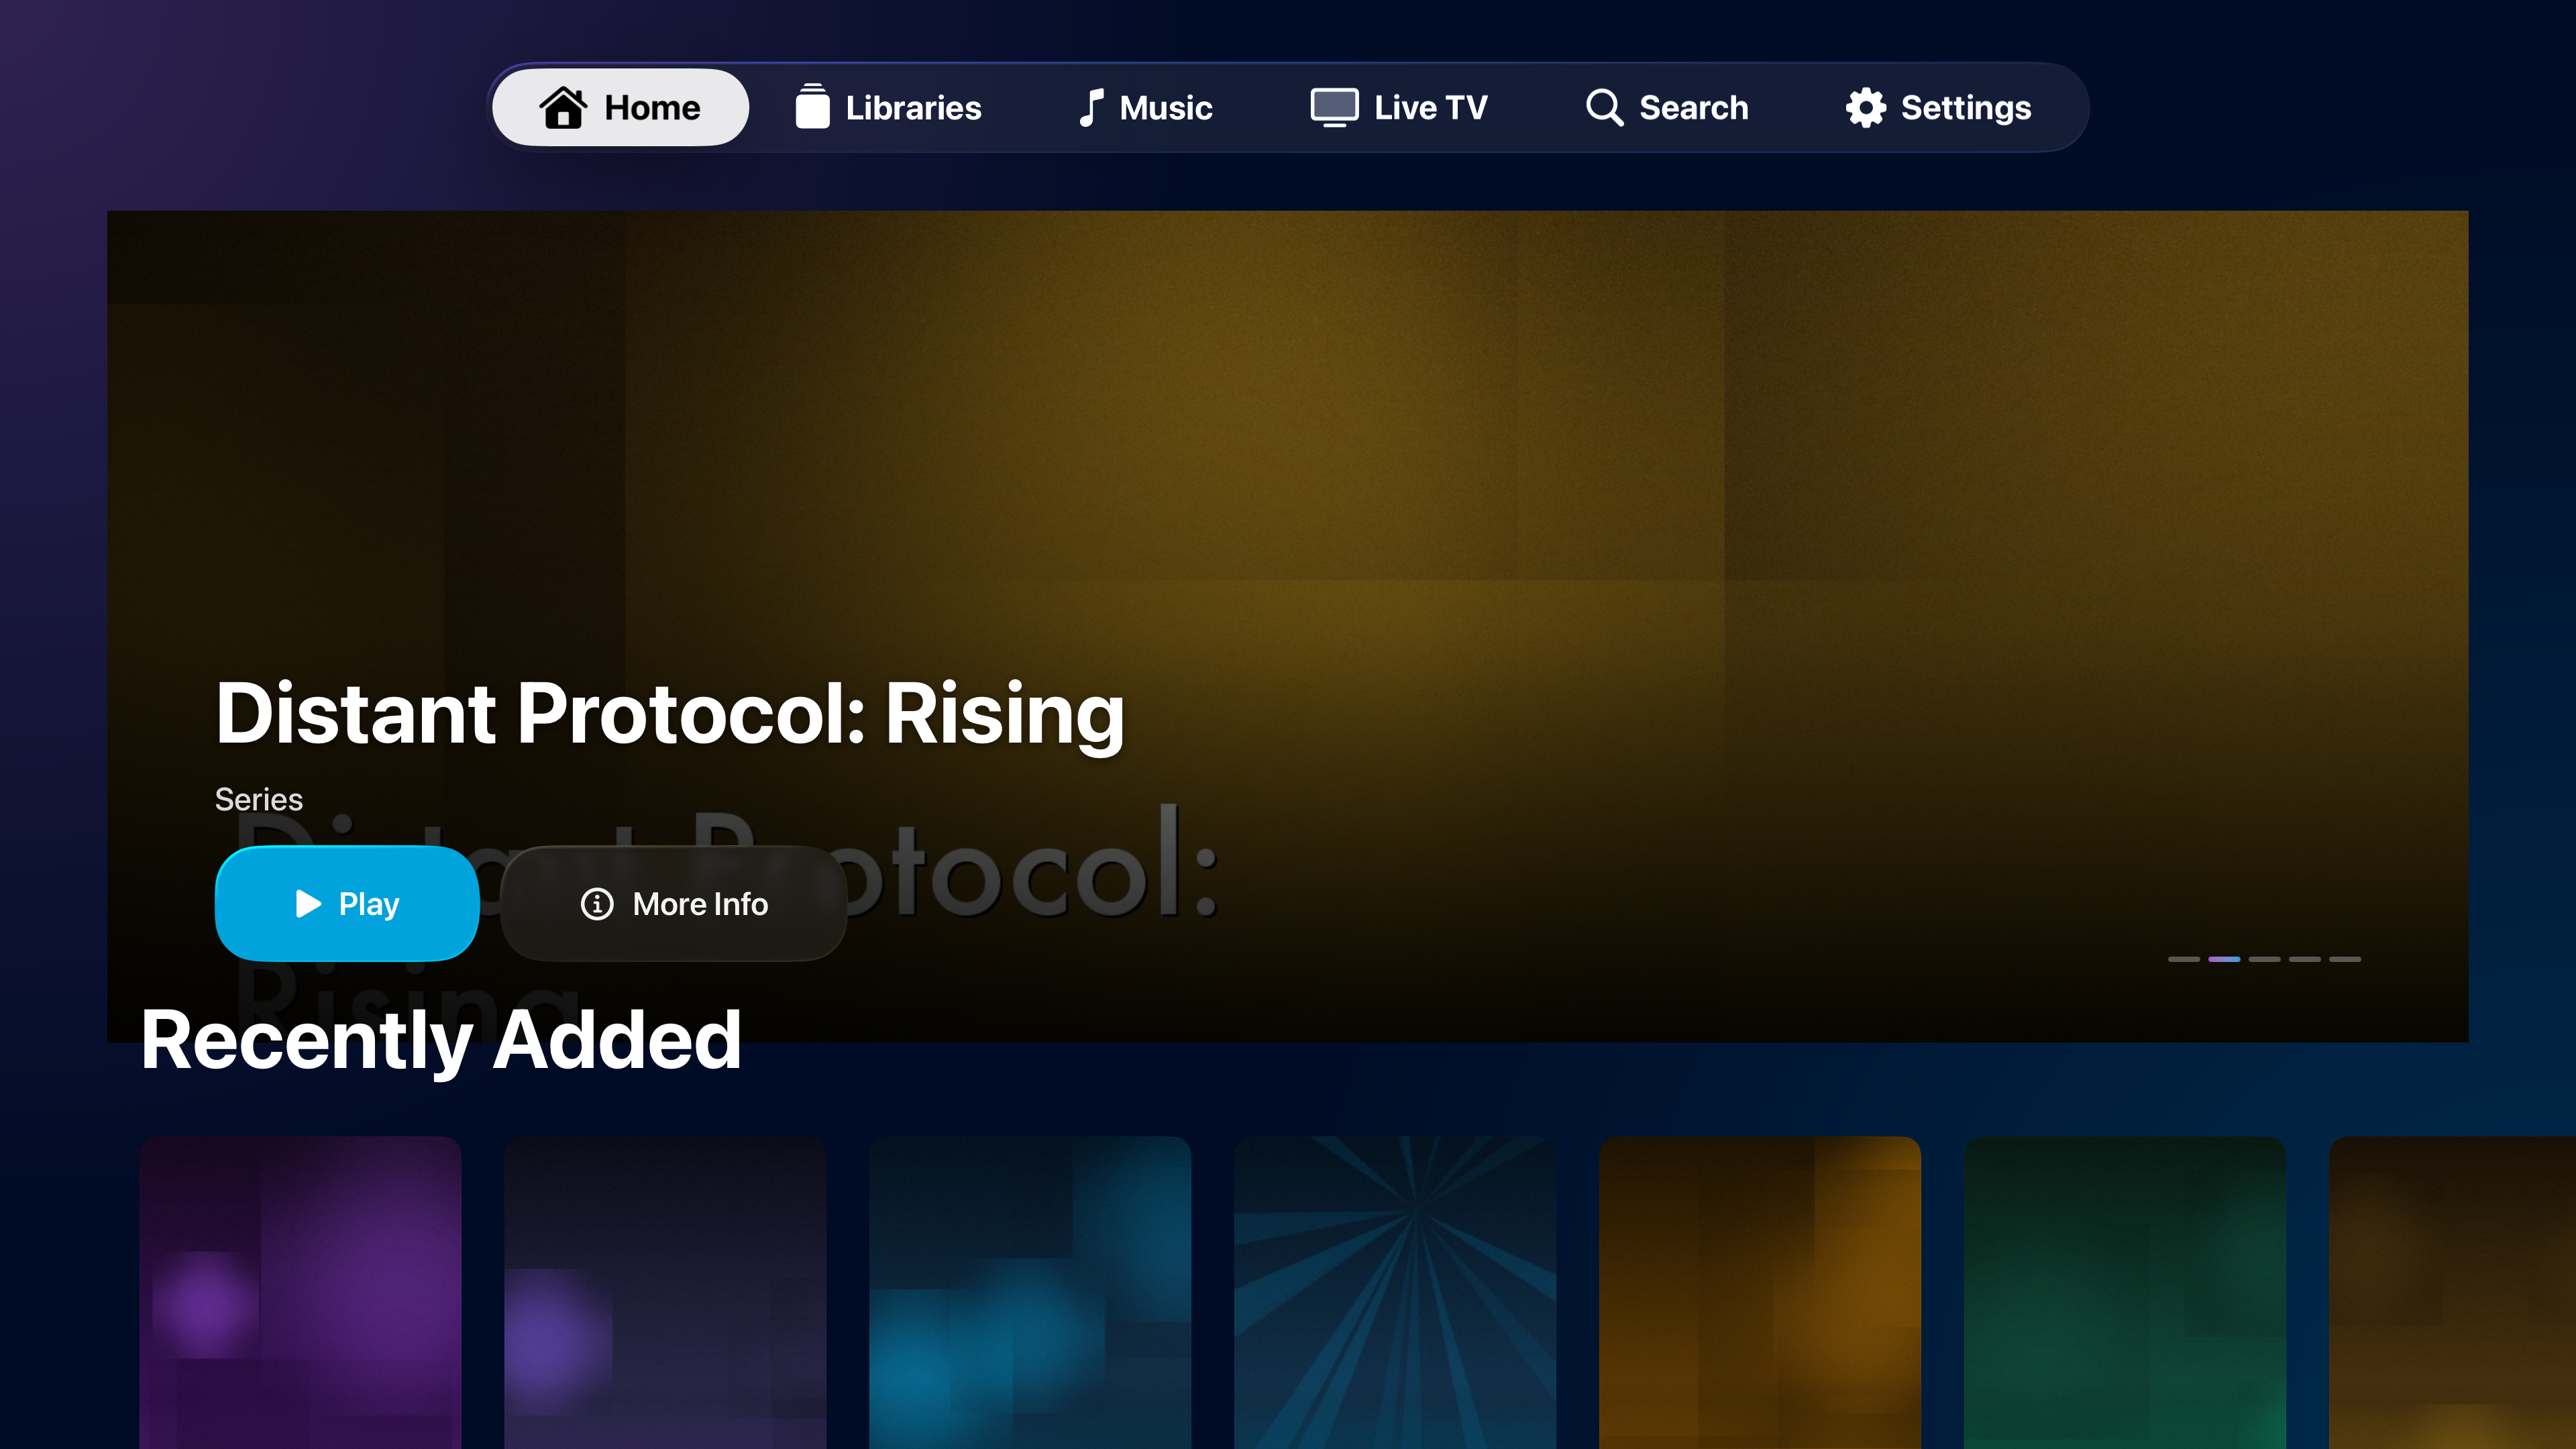The width and height of the screenshot is (2576, 1449).
Task: Open the blue starburst Recently Added poster
Action: [x=1395, y=1292]
